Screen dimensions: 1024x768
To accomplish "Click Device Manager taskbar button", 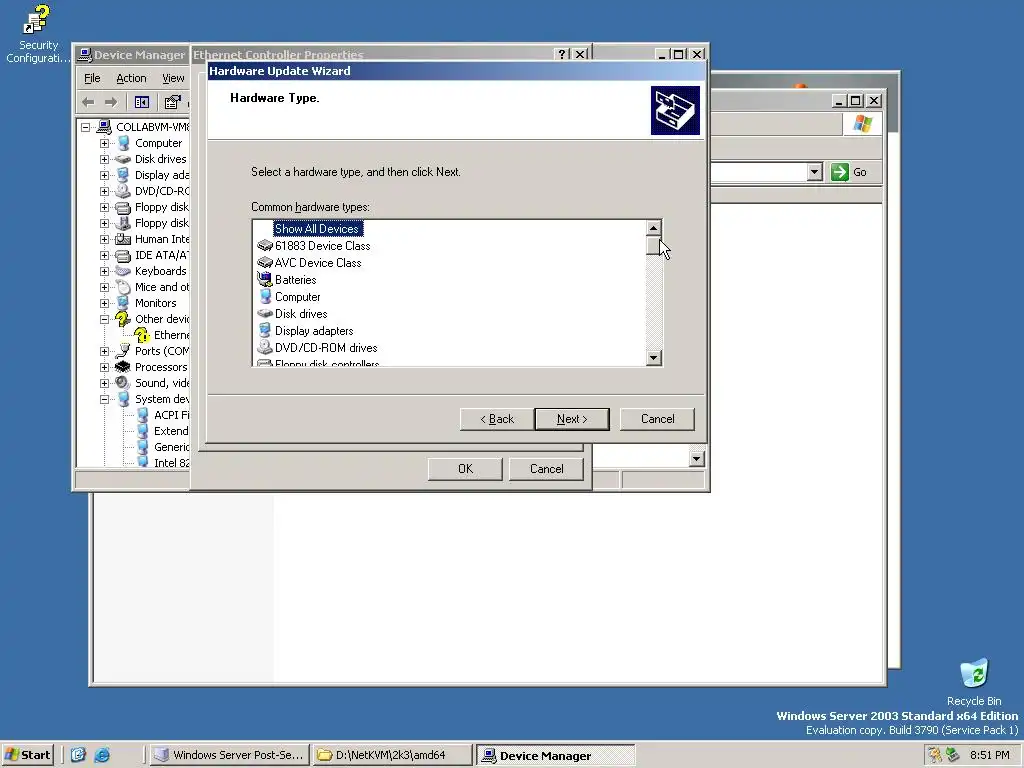I will pos(555,755).
